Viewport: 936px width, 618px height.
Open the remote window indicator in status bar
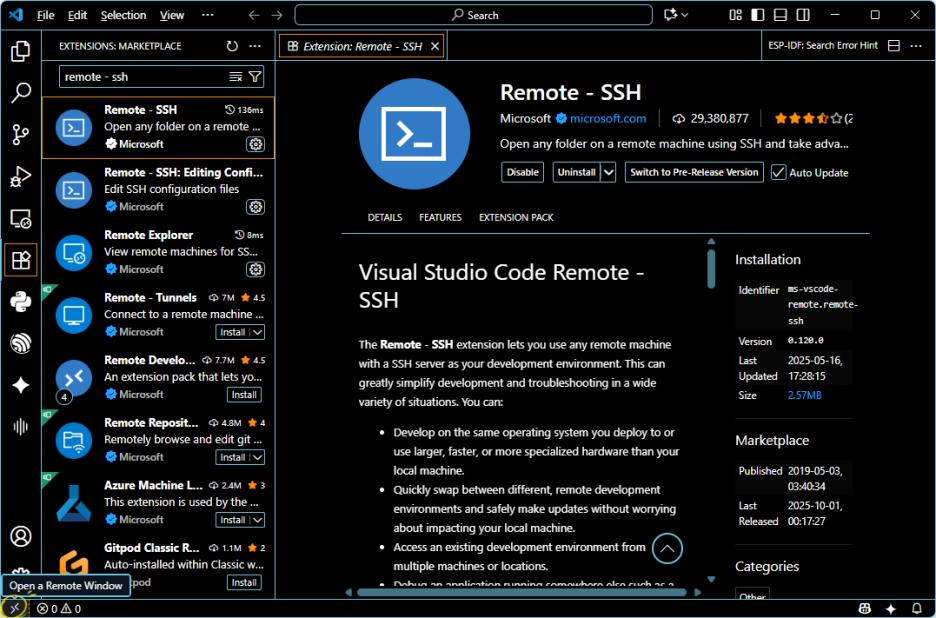click(x=15, y=608)
